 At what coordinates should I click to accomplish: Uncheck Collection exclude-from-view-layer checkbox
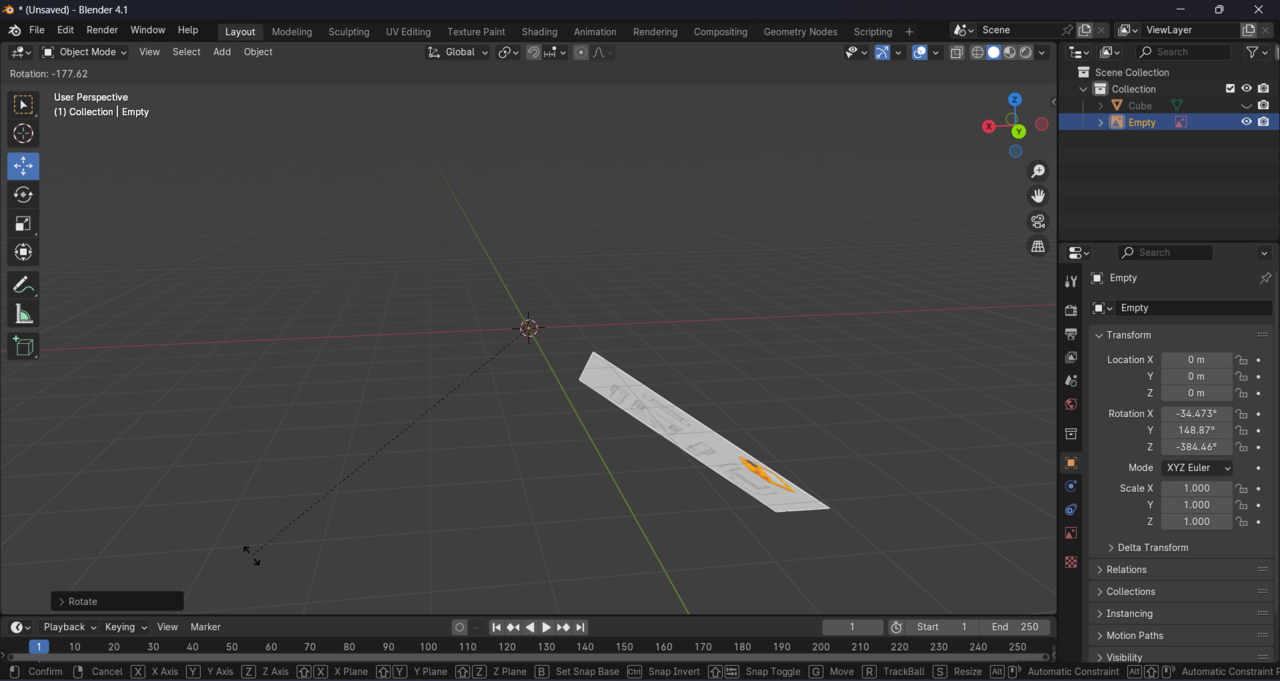(1230, 88)
